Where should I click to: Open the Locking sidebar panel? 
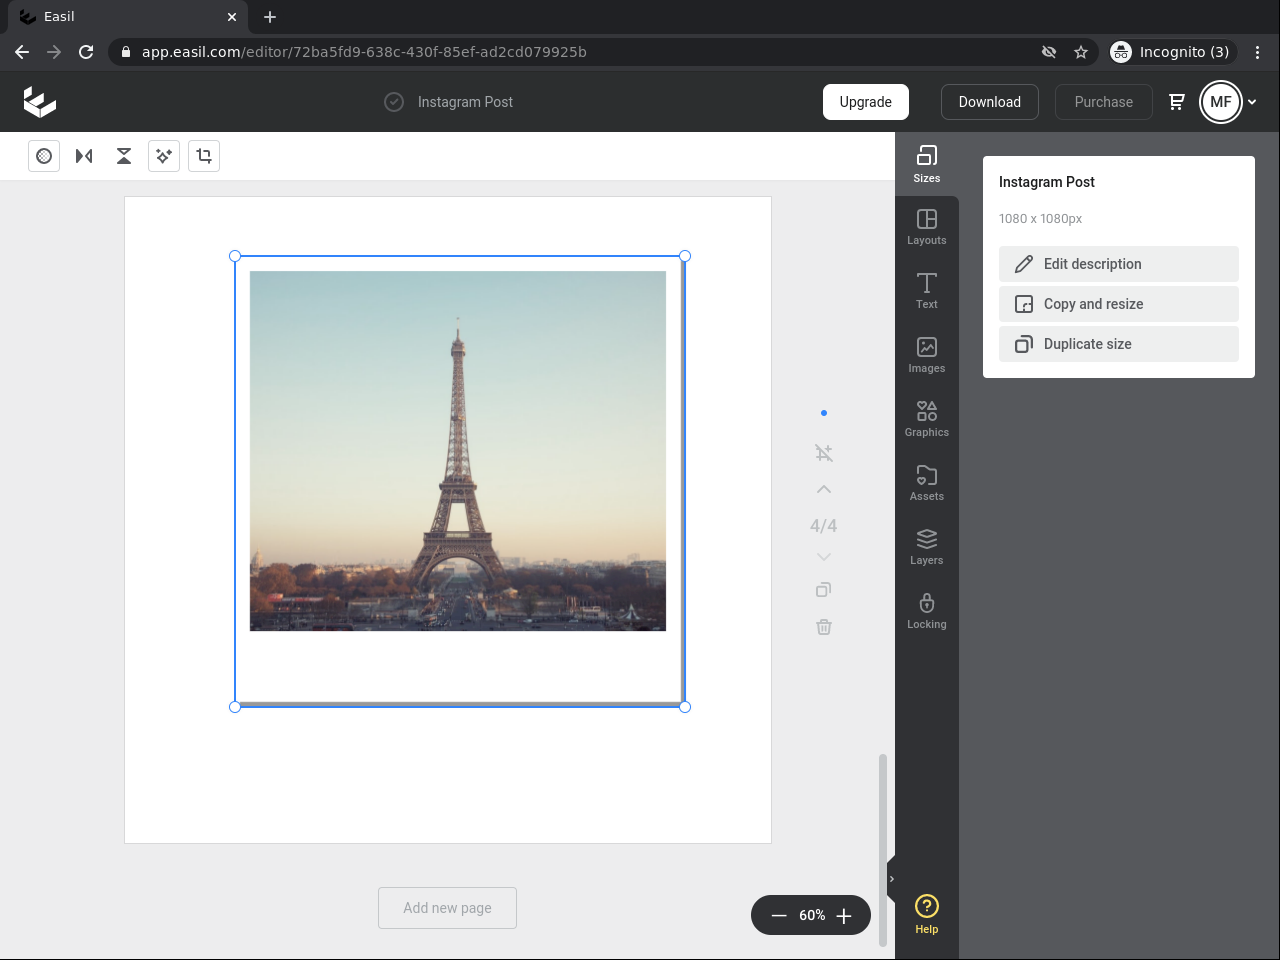(927, 611)
